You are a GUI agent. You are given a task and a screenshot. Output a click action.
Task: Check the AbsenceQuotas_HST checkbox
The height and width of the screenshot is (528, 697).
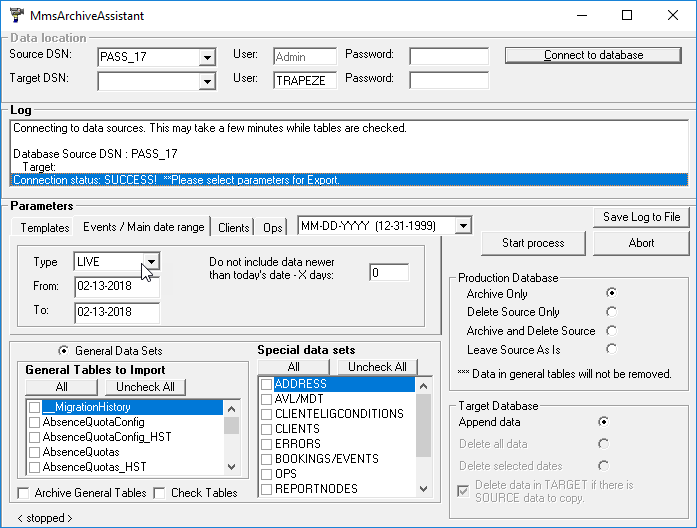point(35,468)
